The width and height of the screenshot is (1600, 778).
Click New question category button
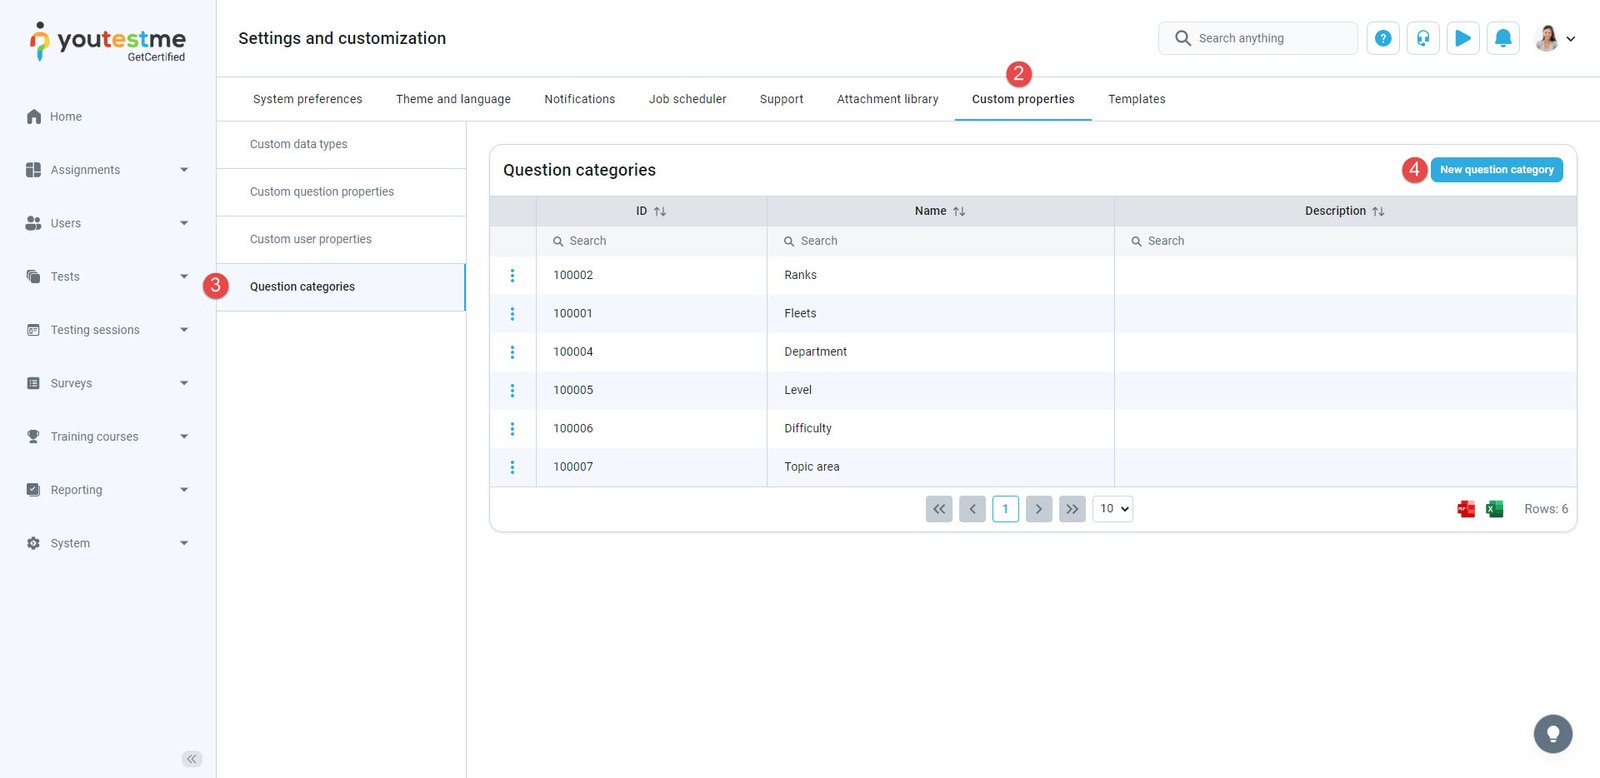click(1496, 170)
